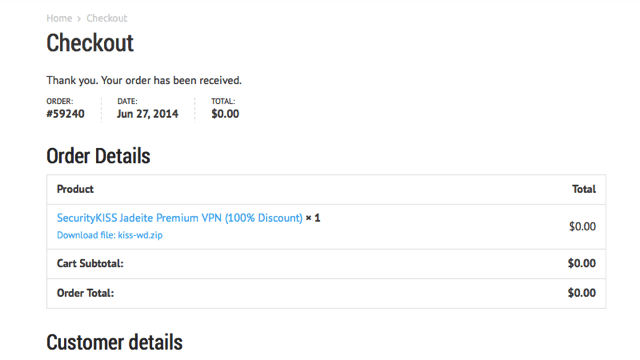
Task: Download file kiss-wd.zip link
Action: 110,235
